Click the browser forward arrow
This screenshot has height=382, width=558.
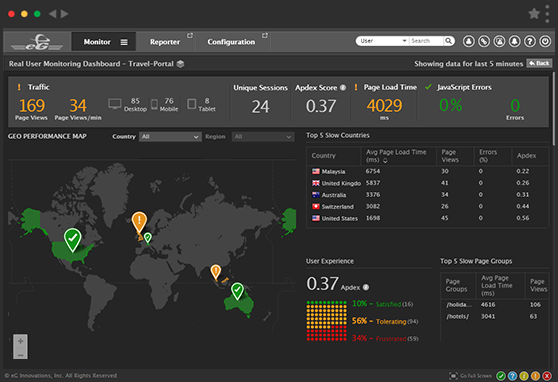tap(64, 14)
